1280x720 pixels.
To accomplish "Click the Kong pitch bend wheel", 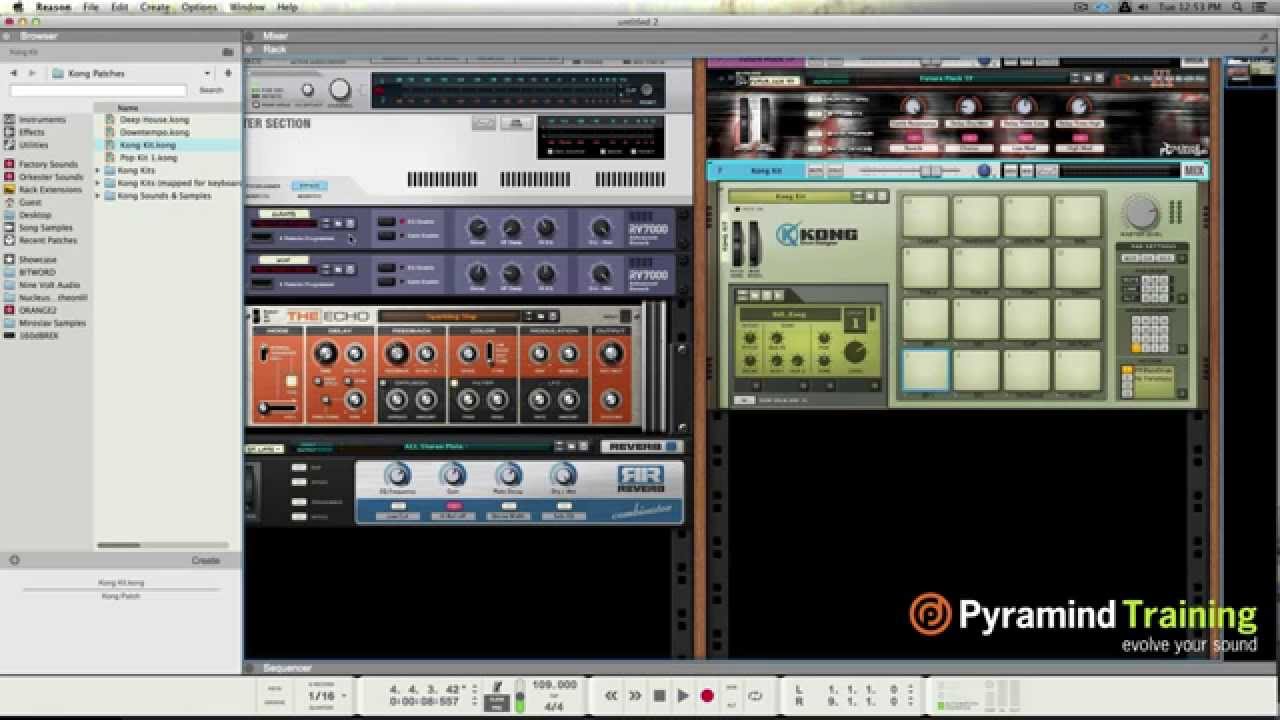I will tap(739, 244).
